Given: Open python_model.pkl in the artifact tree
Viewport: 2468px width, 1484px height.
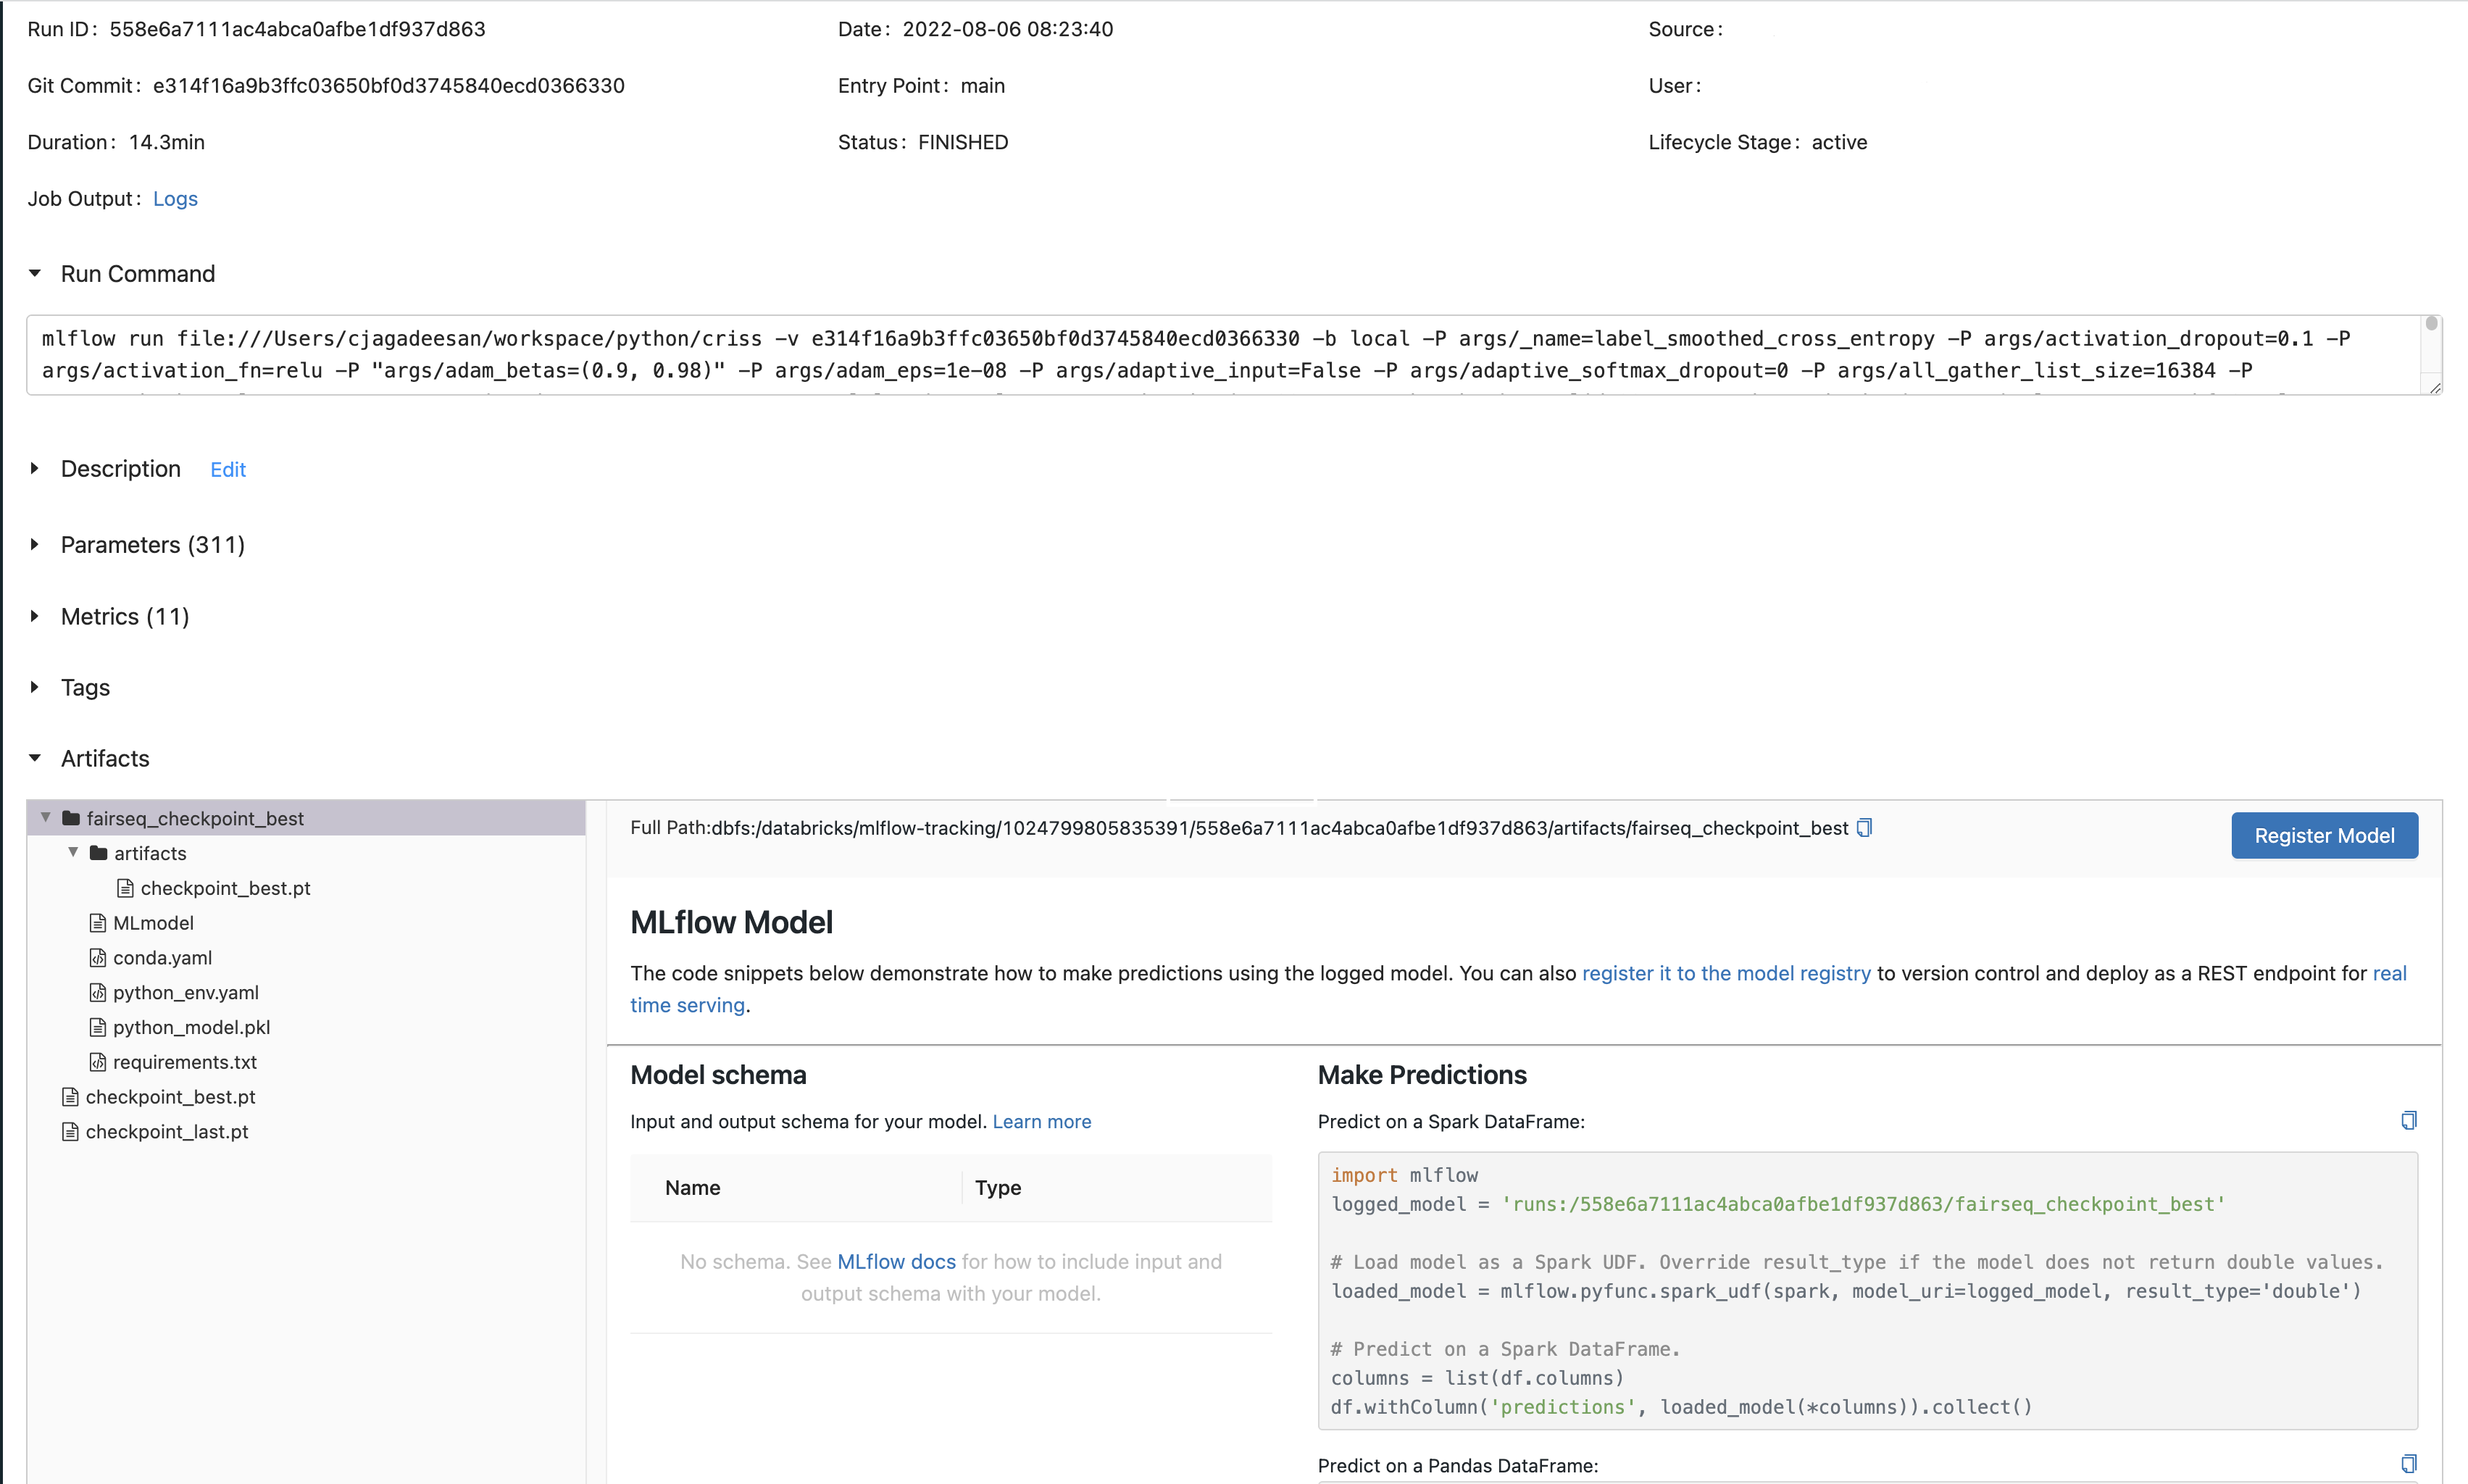Looking at the screenshot, I should (x=191, y=1027).
